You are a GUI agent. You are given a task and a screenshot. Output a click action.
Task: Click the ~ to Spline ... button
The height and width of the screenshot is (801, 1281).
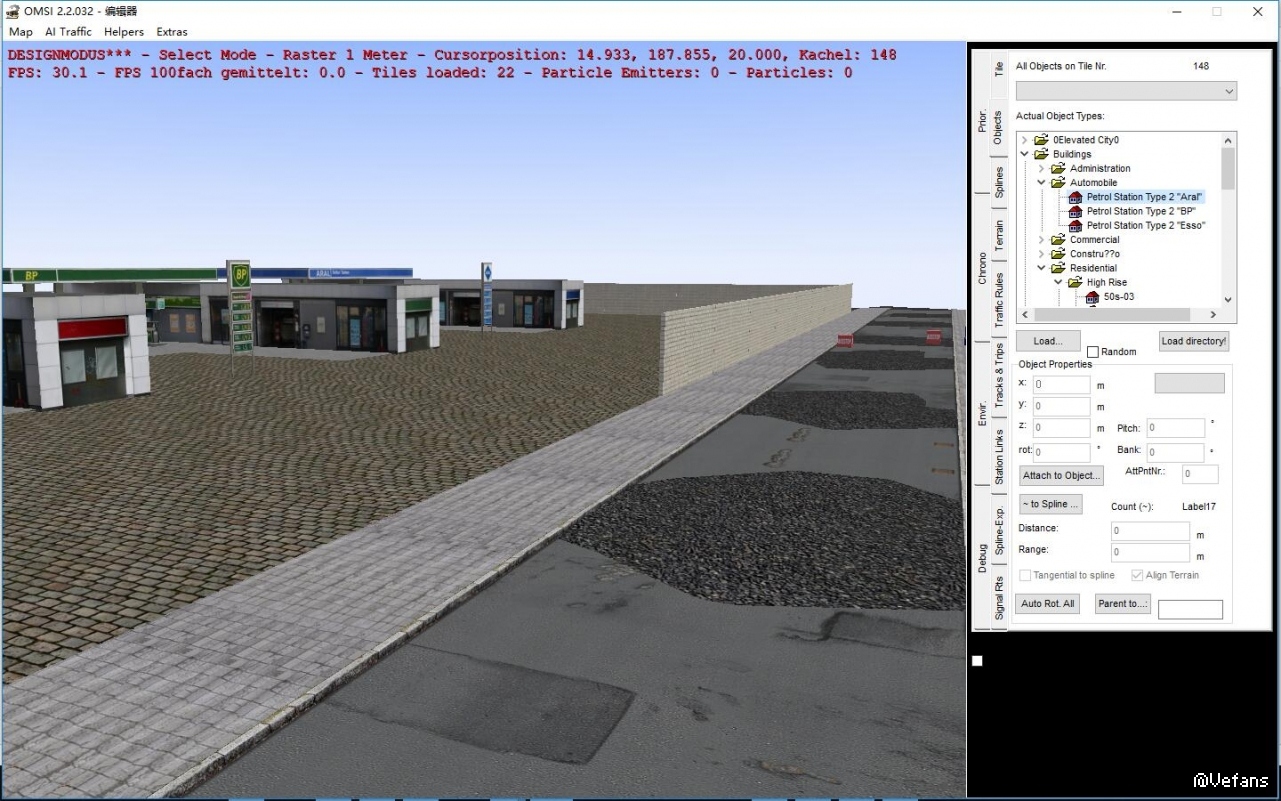1050,504
